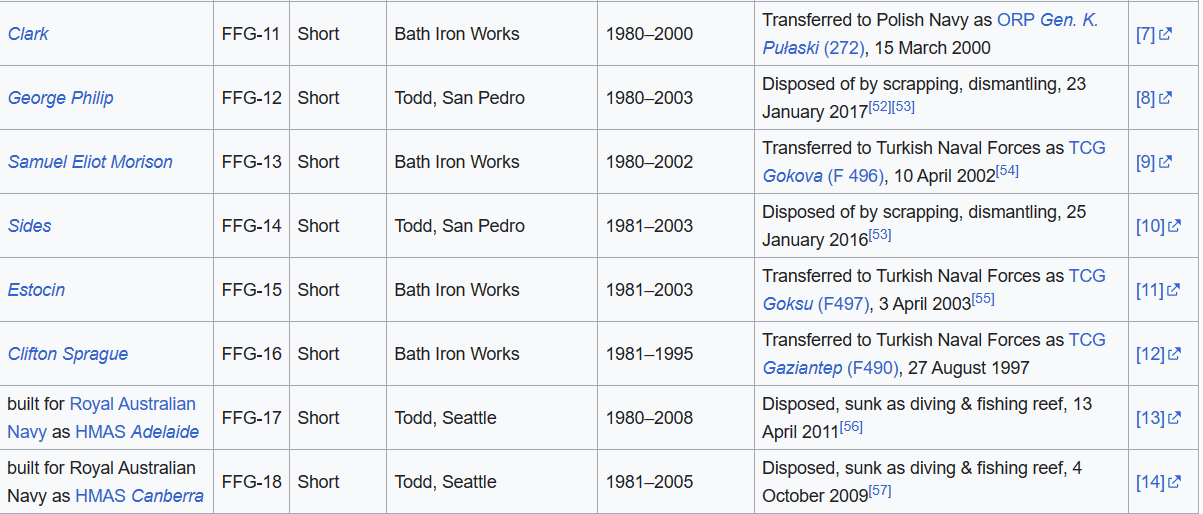Open external link icon for reference [14]

(1174, 482)
